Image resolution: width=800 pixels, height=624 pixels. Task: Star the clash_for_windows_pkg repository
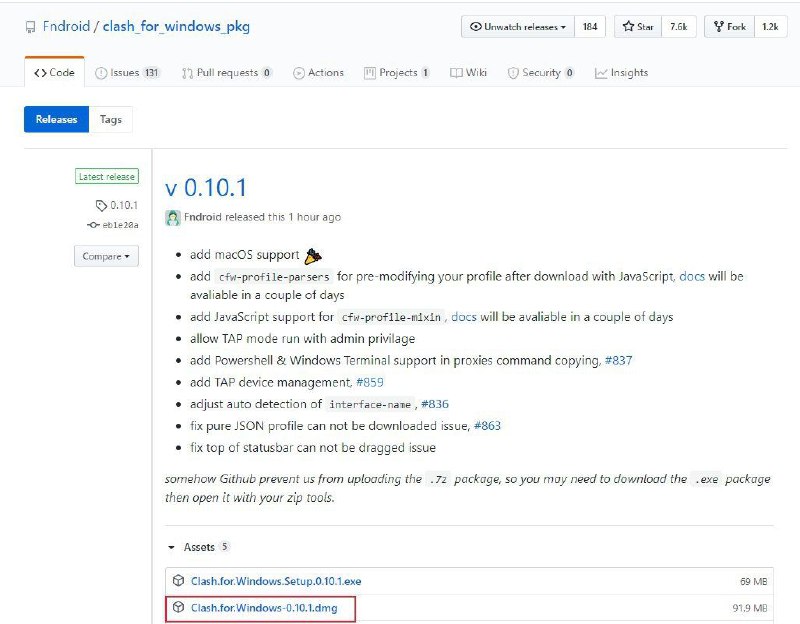tap(640, 27)
